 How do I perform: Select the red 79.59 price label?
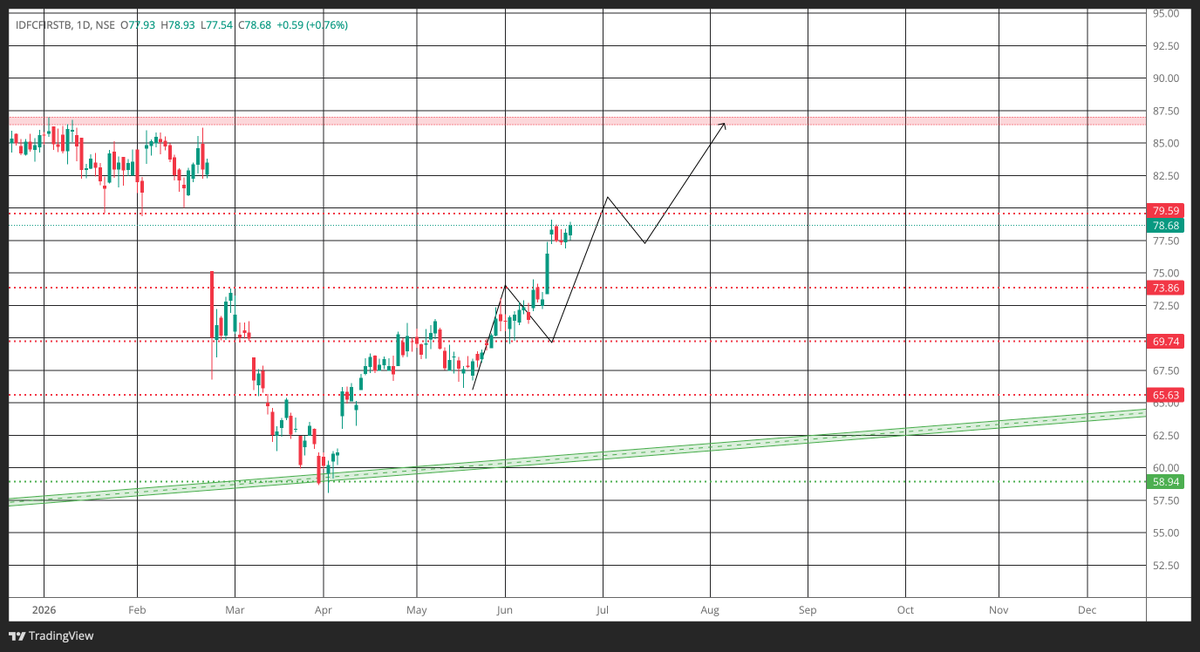(x=1167, y=211)
